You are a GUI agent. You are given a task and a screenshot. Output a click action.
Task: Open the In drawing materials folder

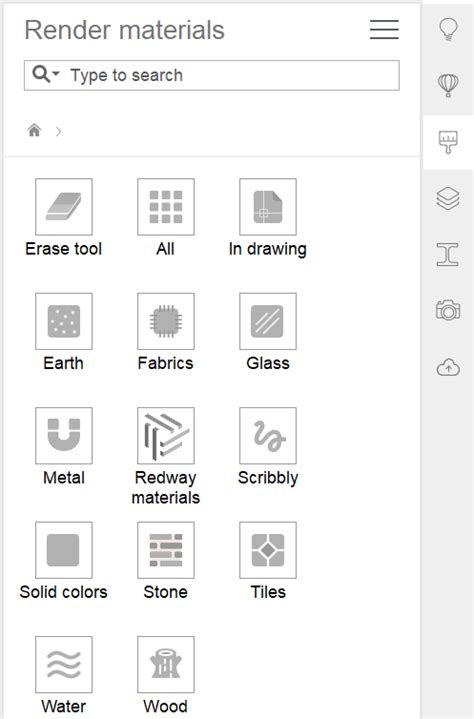268,207
